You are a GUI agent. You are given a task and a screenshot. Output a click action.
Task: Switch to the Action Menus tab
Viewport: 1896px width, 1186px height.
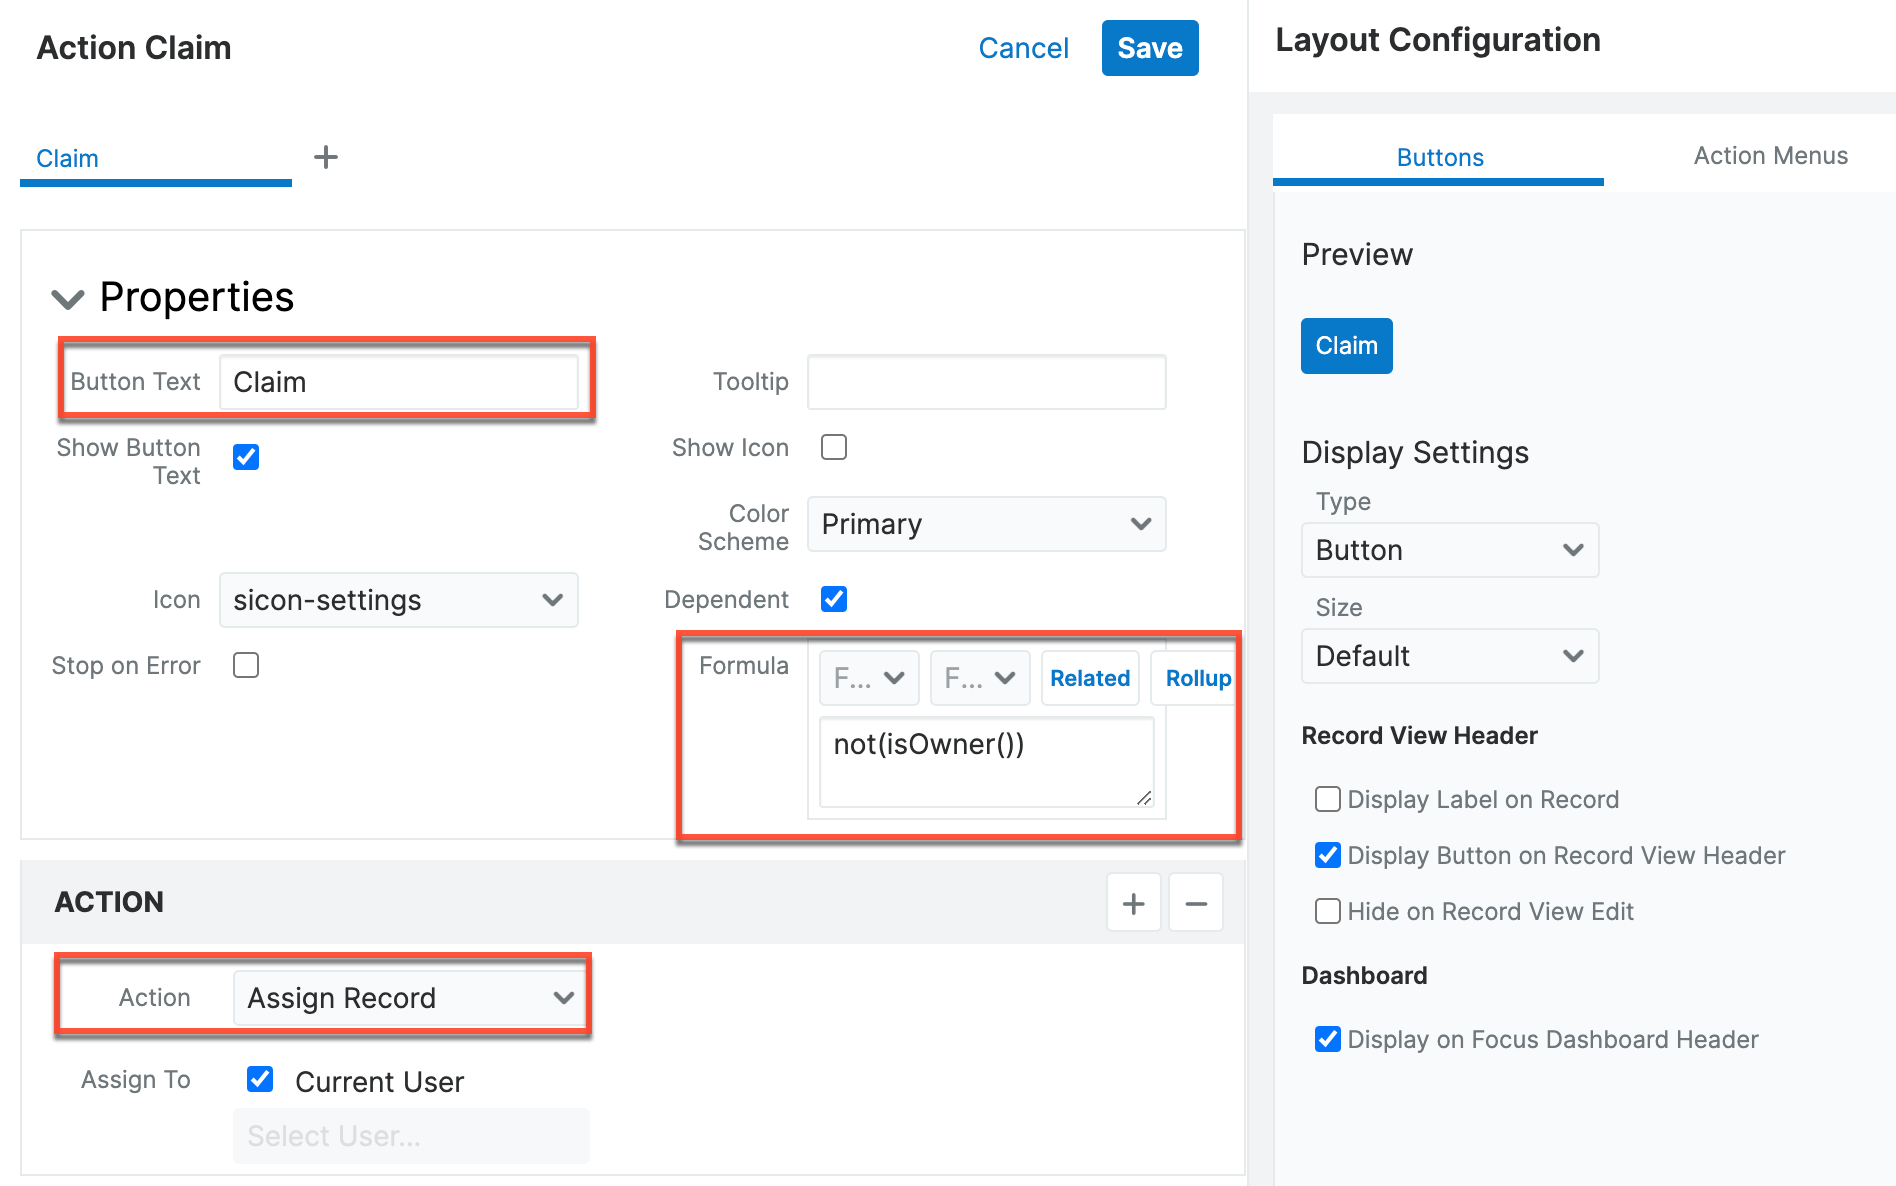(1770, 156)
